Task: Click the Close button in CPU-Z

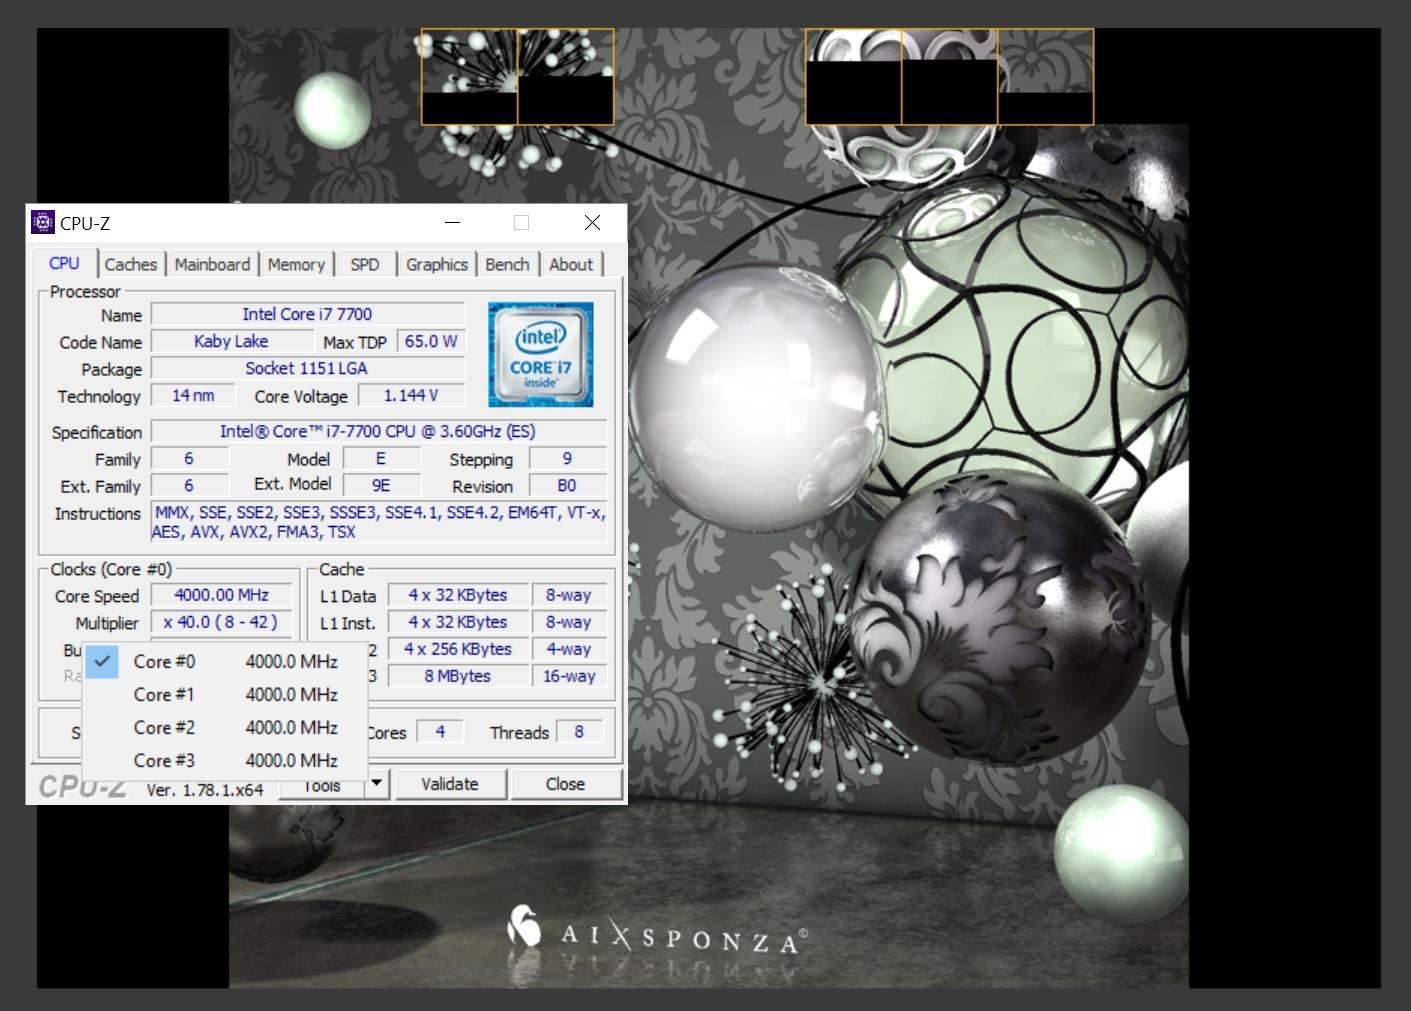Action: [x=565, y=784]
